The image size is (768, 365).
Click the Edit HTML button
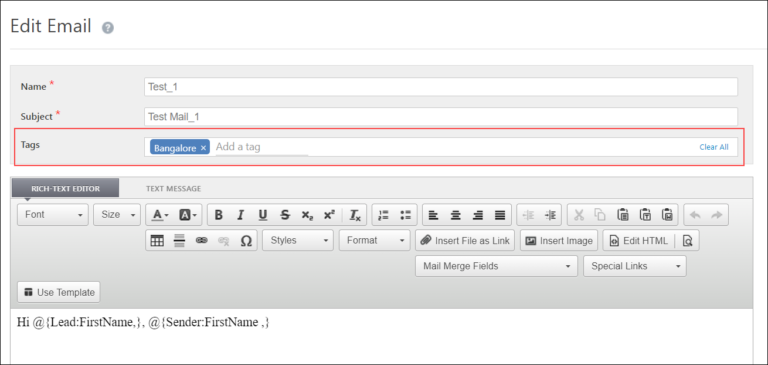click(x=639, y=241)
